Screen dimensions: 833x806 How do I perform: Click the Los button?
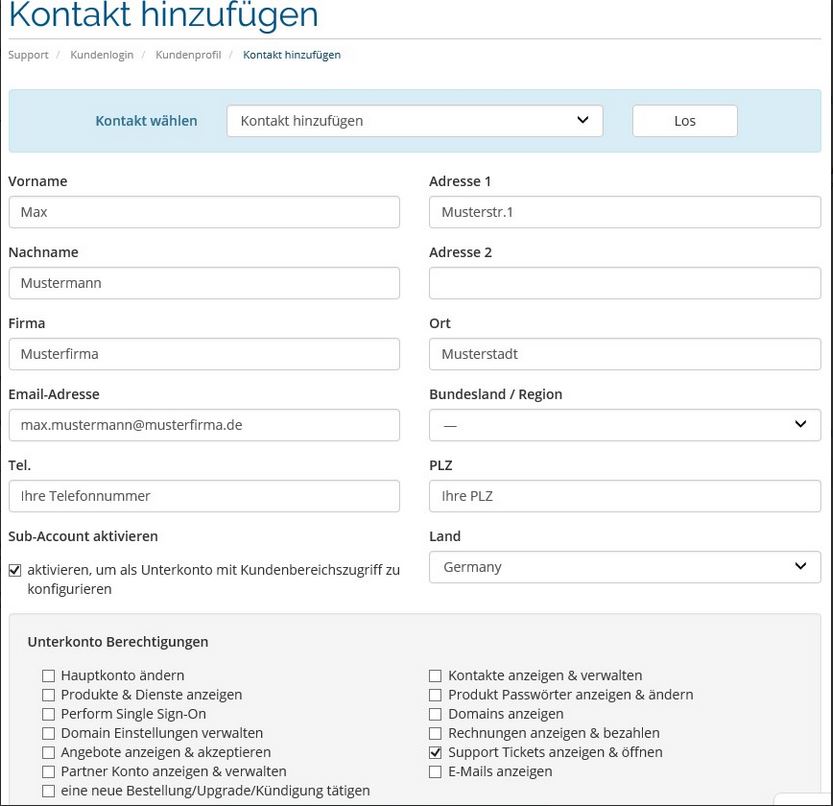coord(684,121)
